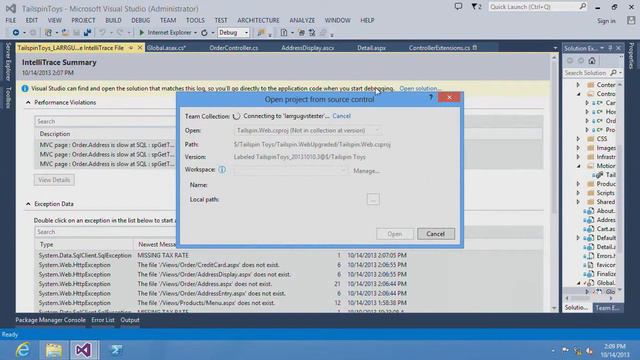Click the feedback speech bubble icon
640x360 pixels.
pyautogui.click(x=458, y=7)
